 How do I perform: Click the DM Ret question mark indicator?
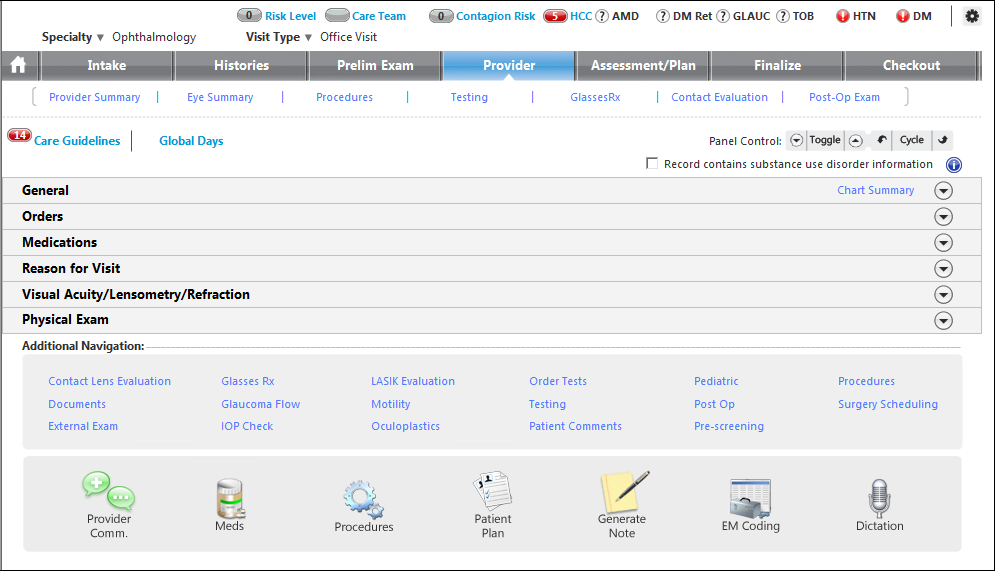coord(662,16)
